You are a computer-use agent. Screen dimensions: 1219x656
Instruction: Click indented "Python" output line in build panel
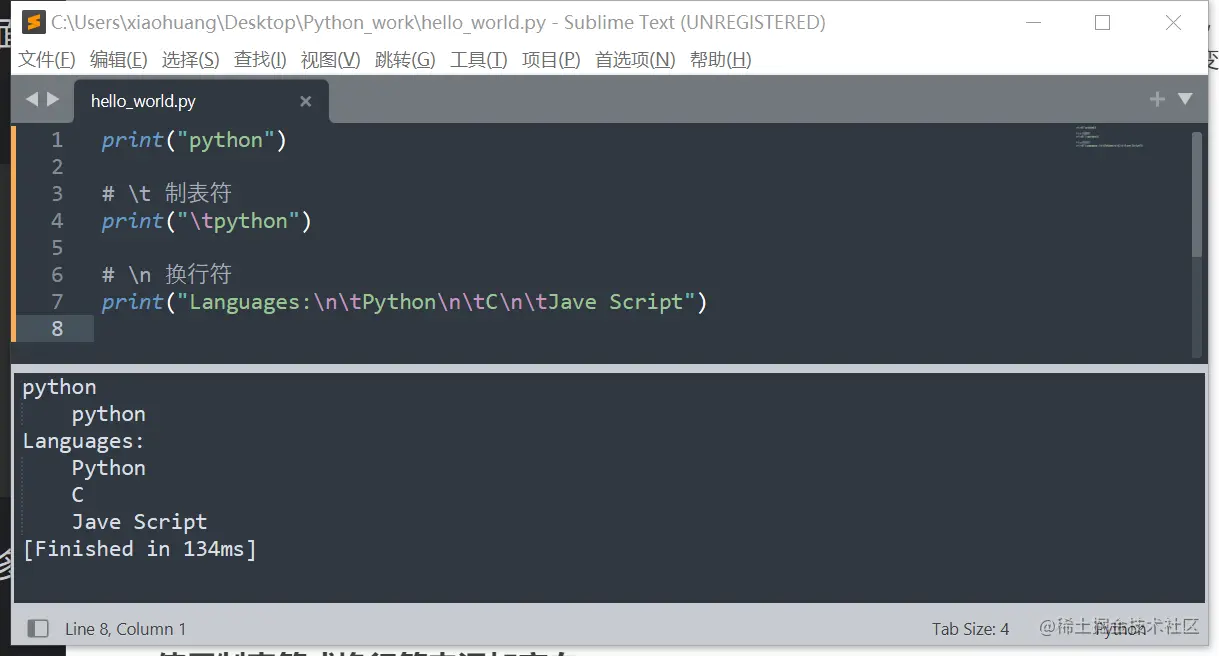tap(109, 468)
